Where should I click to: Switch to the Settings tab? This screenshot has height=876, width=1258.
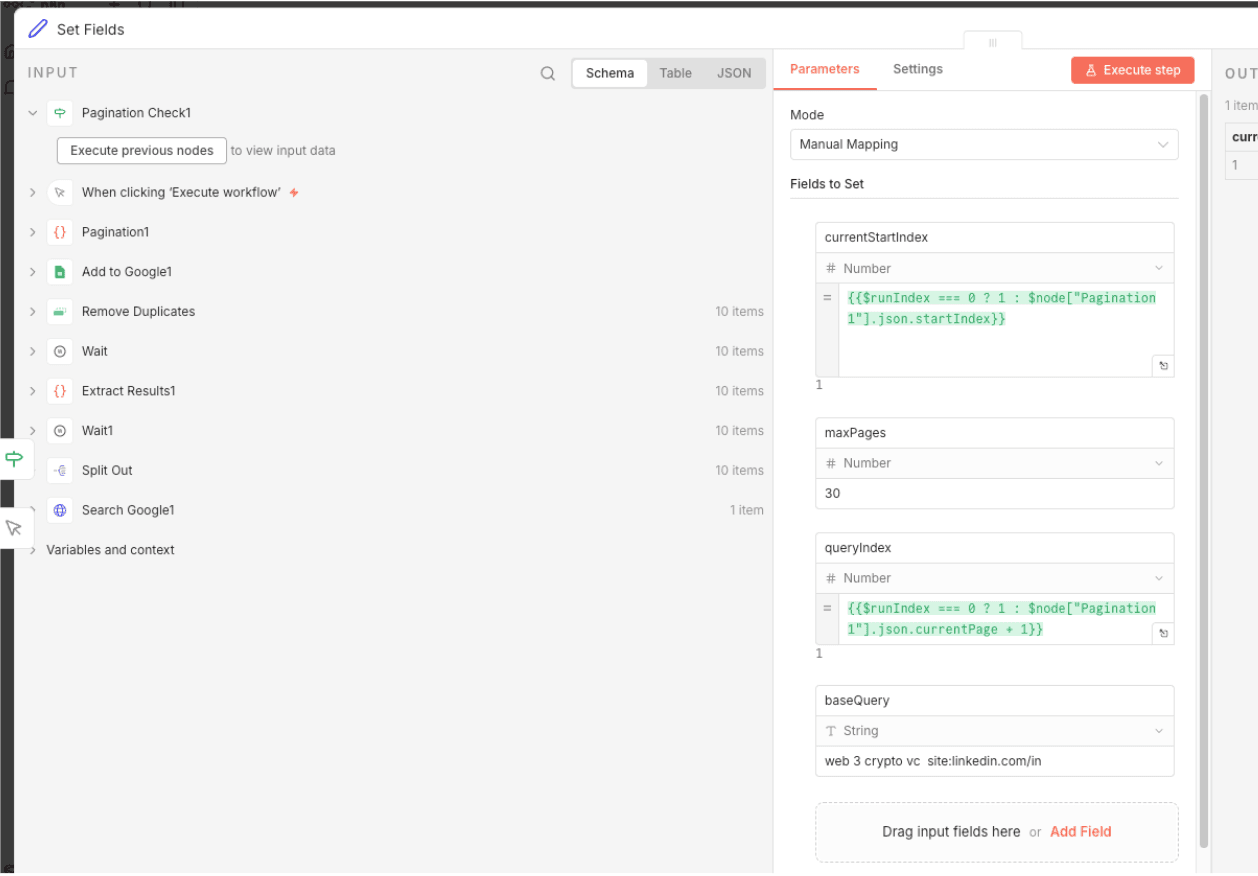click(917, 69)
